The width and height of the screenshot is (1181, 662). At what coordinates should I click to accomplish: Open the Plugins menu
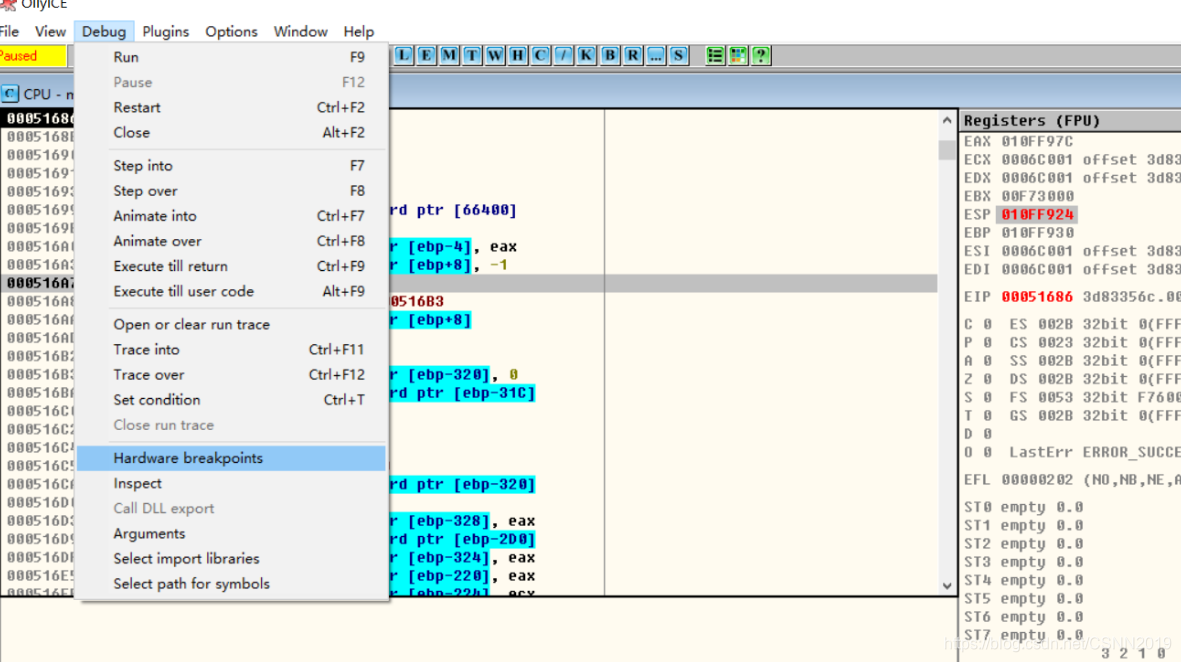click(x=166, y=32)
